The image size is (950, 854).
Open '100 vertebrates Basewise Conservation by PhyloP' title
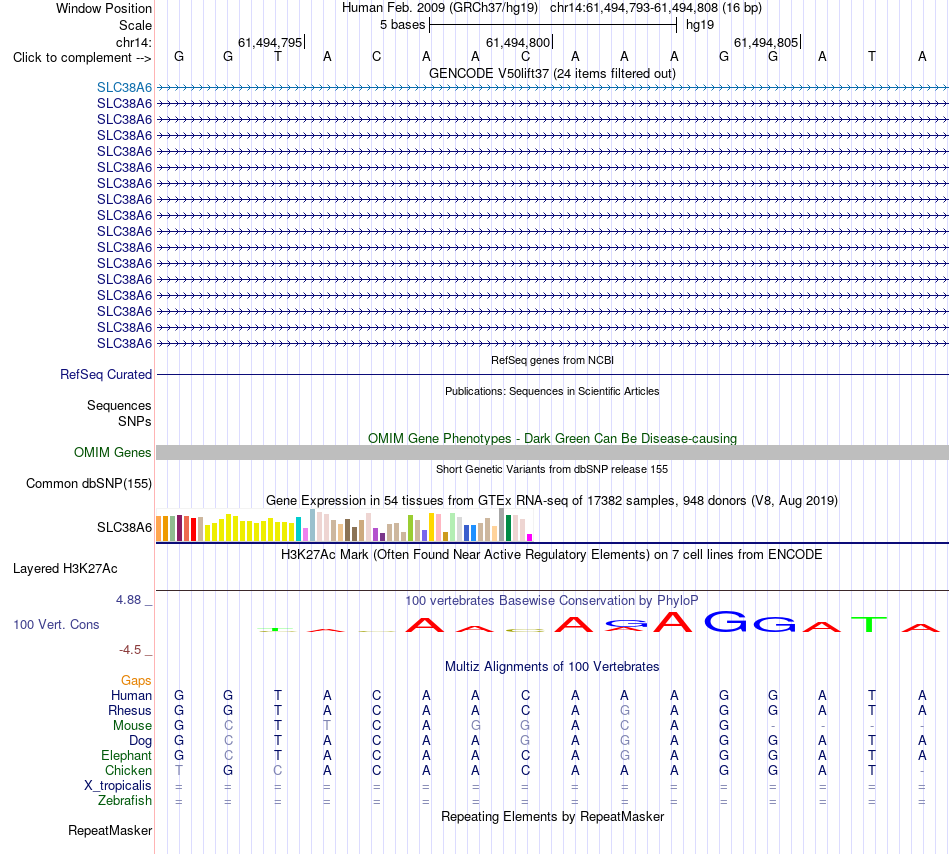(x=552, y=601)
